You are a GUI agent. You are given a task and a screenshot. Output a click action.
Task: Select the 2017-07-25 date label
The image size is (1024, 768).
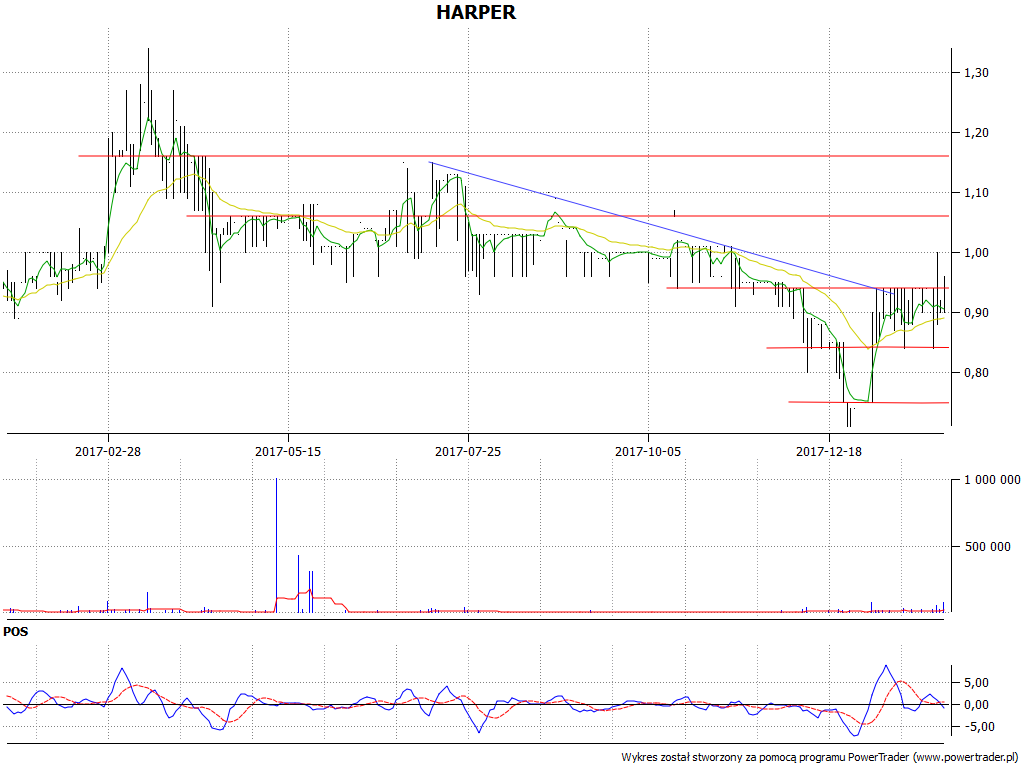tap(468, 451)
